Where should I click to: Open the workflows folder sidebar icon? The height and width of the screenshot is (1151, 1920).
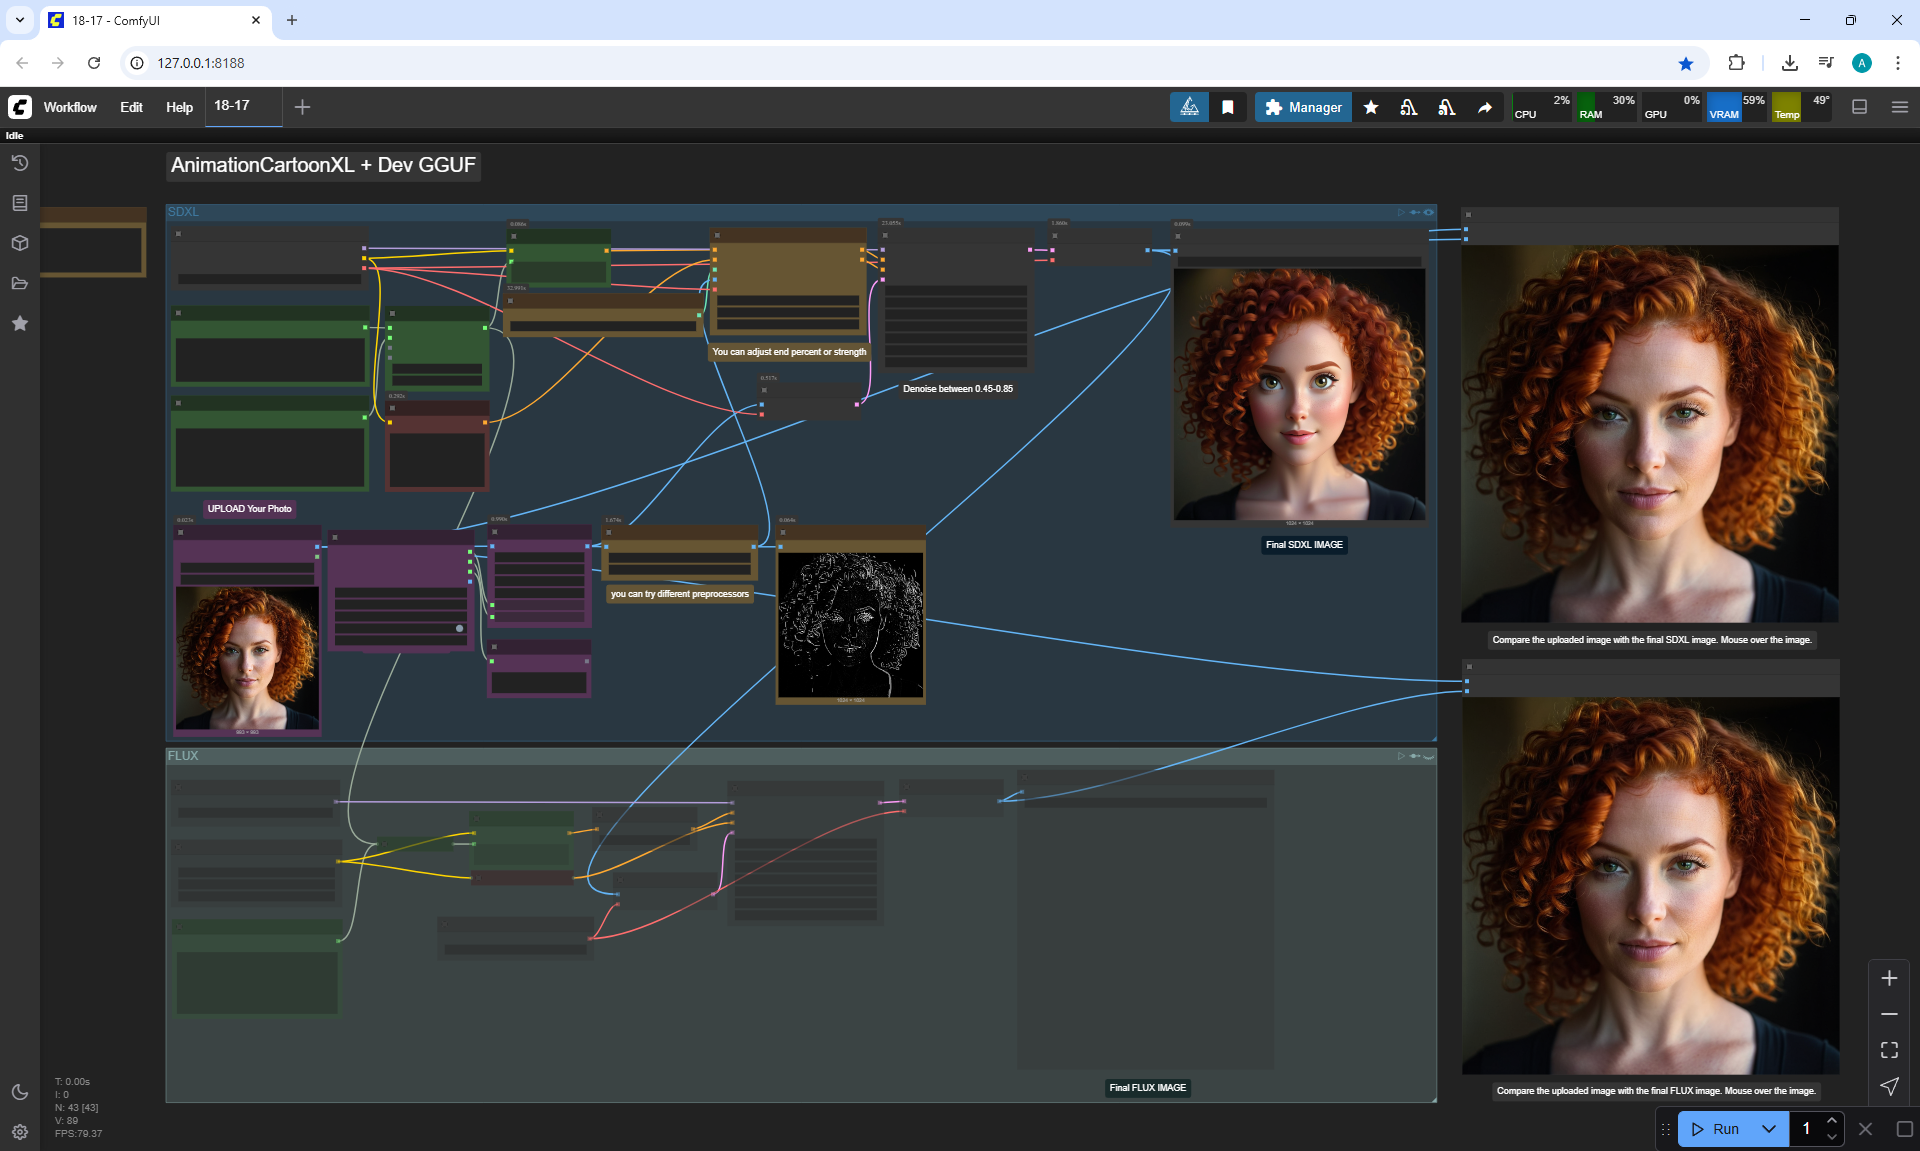(x=20, y=283)
